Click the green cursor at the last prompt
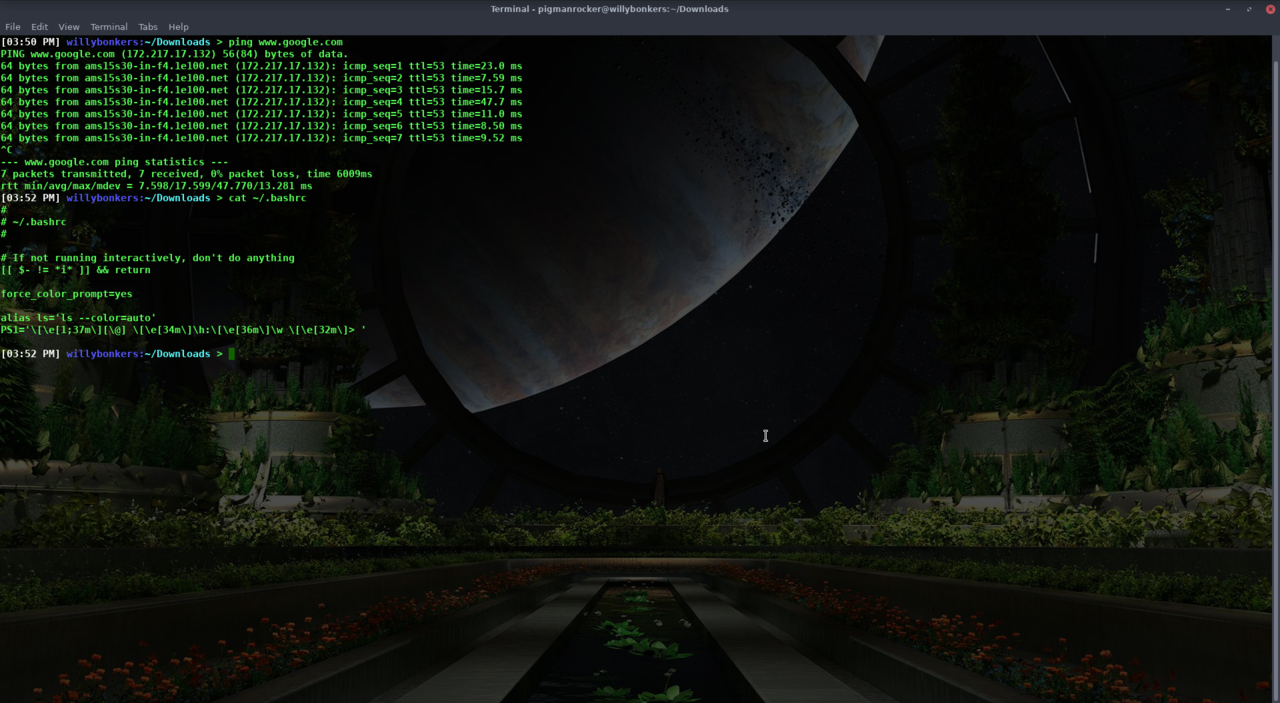 [231, 354]
